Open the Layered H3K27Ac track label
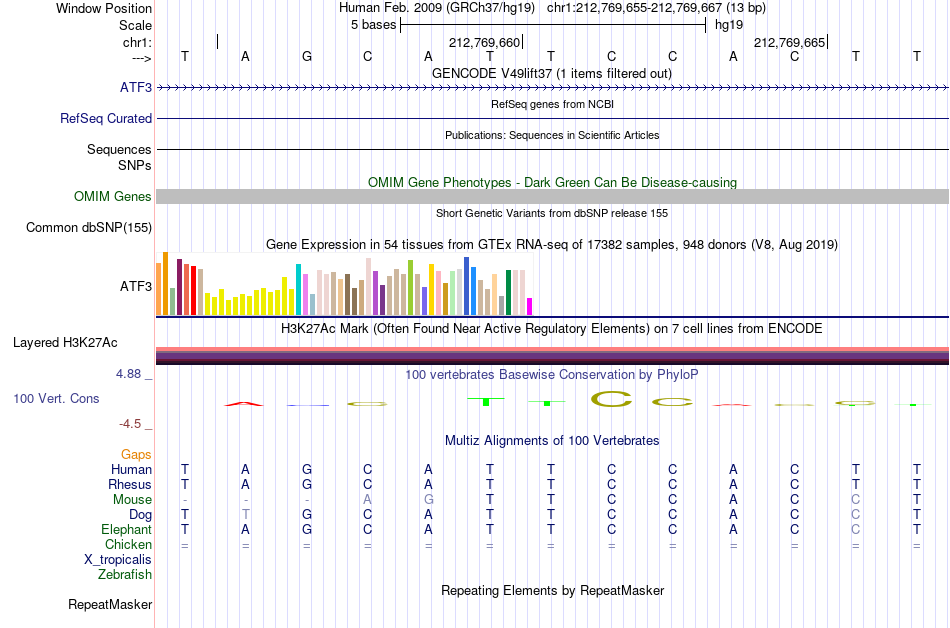The image size is (950, 628). click(65, 342)
